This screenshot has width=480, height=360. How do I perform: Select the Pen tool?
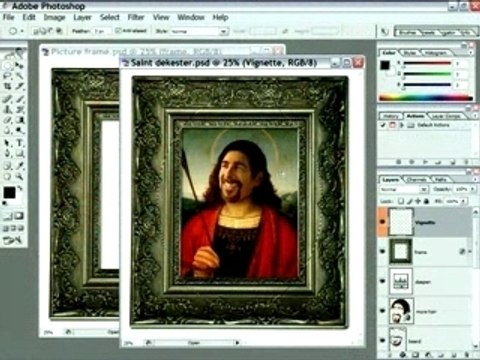[8, 154]
